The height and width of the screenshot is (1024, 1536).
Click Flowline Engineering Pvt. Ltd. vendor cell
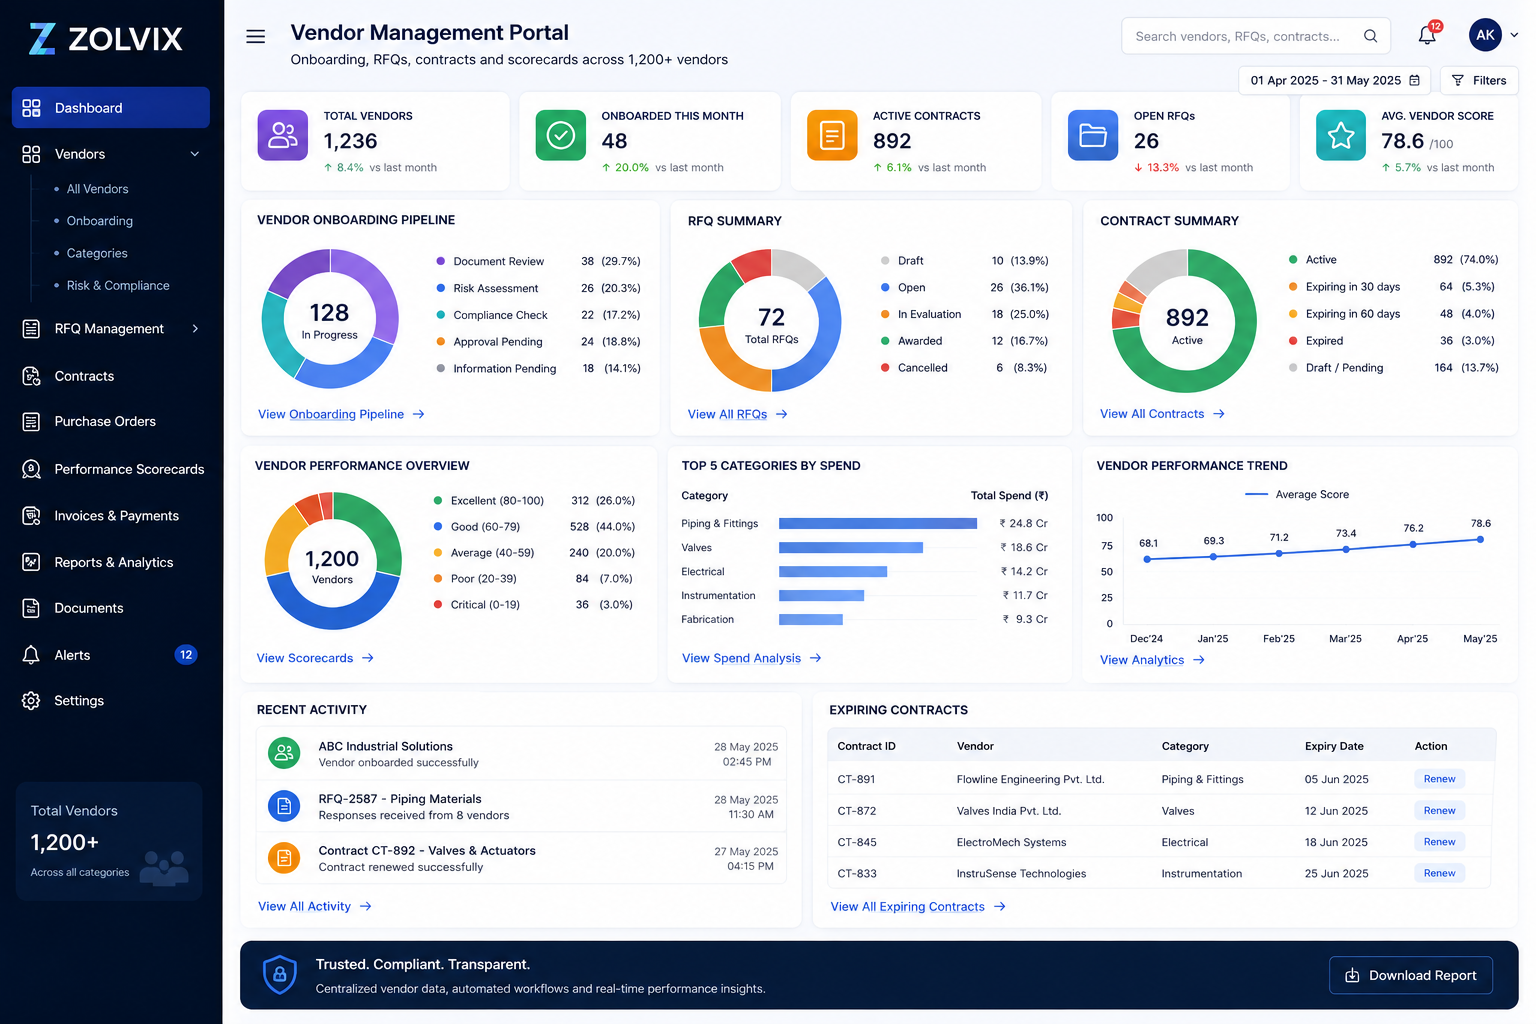[x=1030, y=779]
